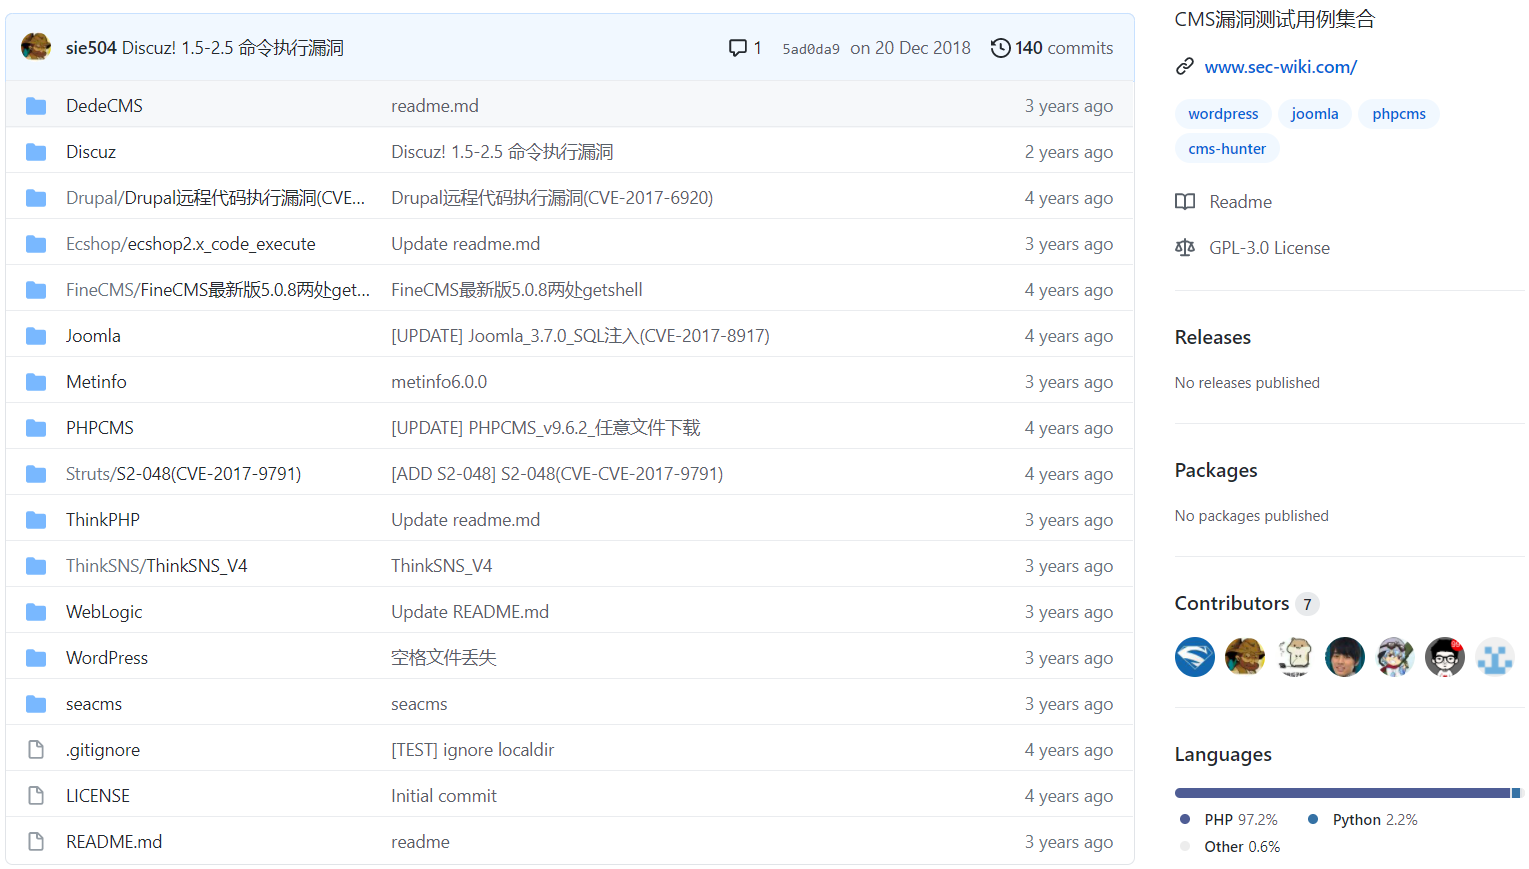Open the Discuz folder
The height and width of the screenshot is (869, 1529).
point(91,151)
